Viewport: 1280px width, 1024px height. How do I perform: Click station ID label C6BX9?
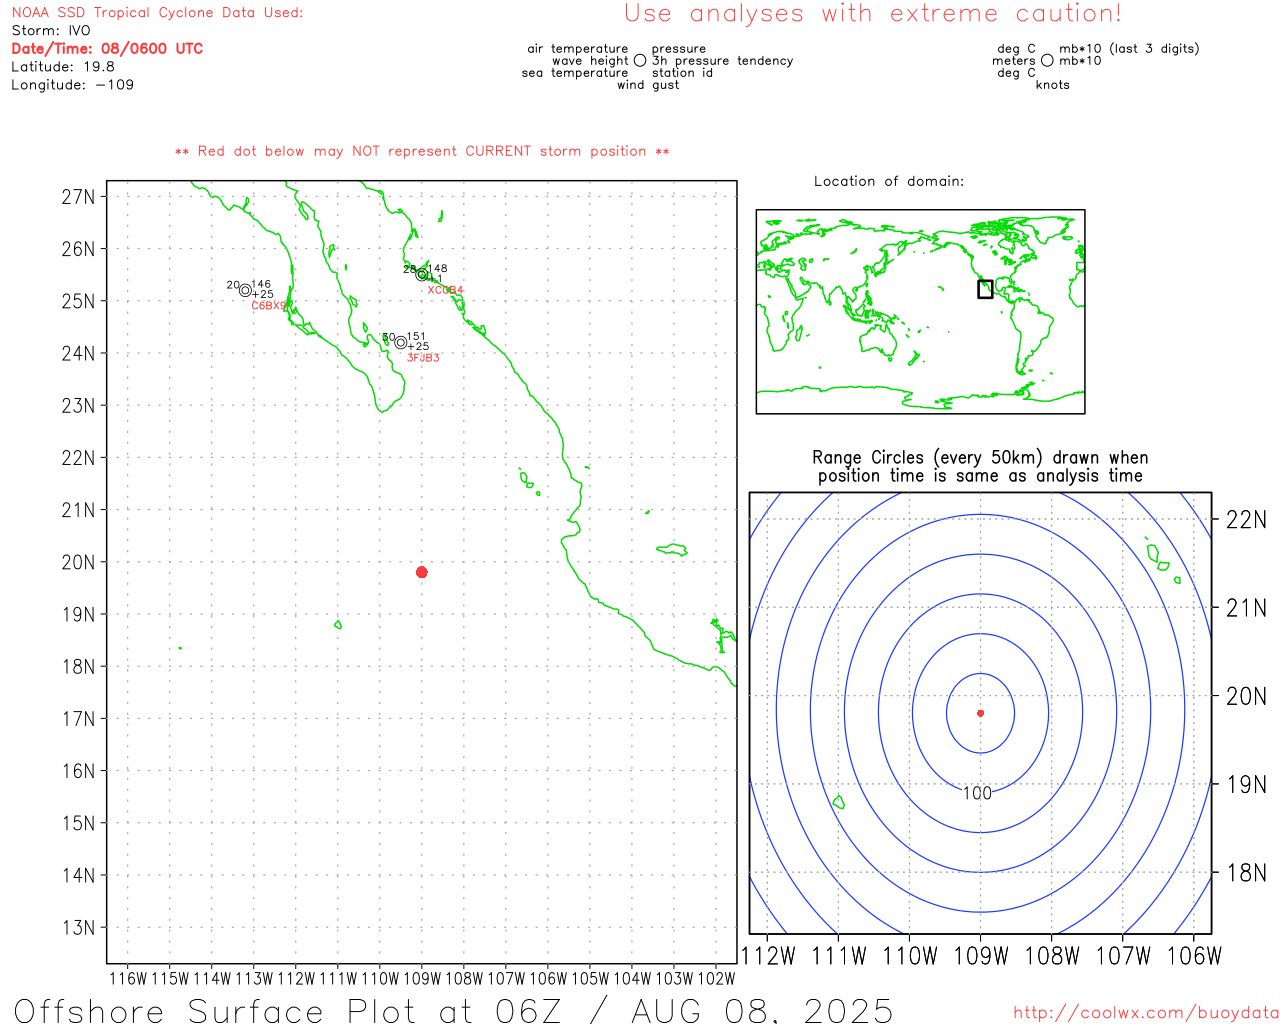tap(270, 306)
